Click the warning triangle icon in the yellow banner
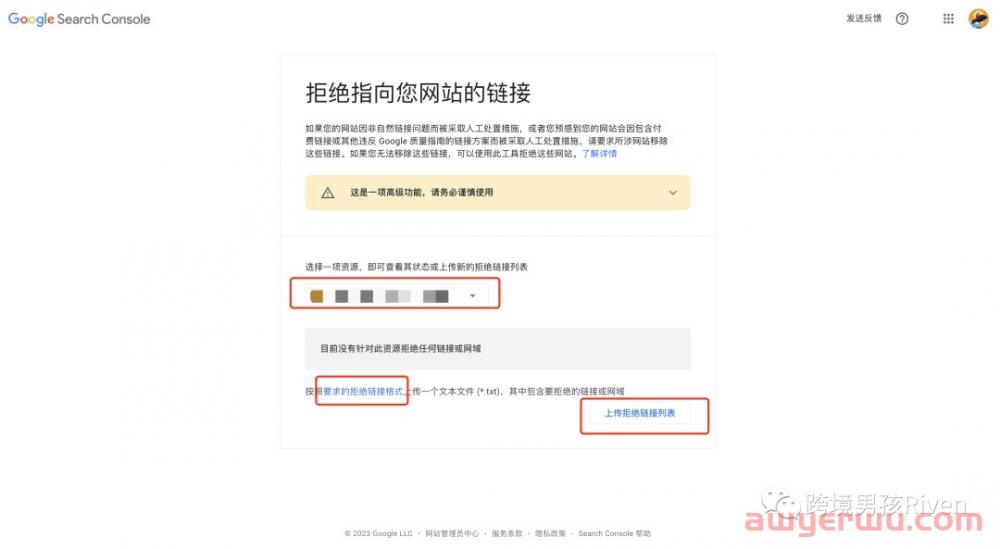Screen dimensions: 1000x549 click(328, 193)
